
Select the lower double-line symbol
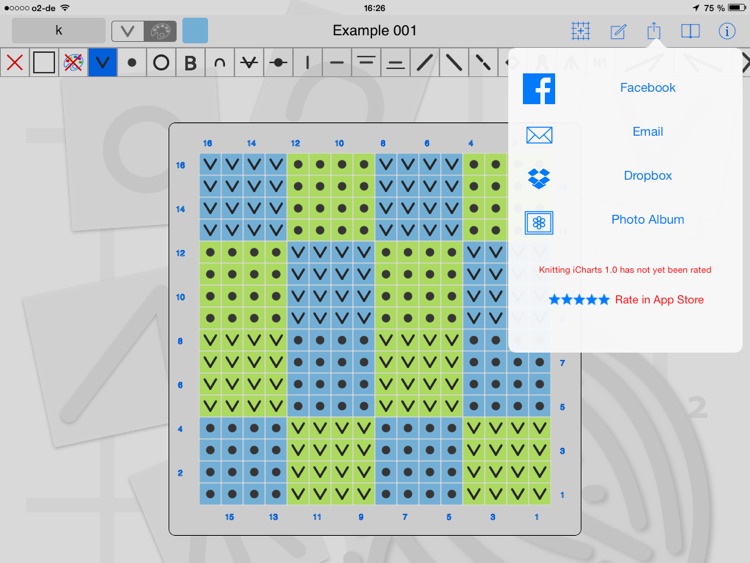click(x=395, y=63)
